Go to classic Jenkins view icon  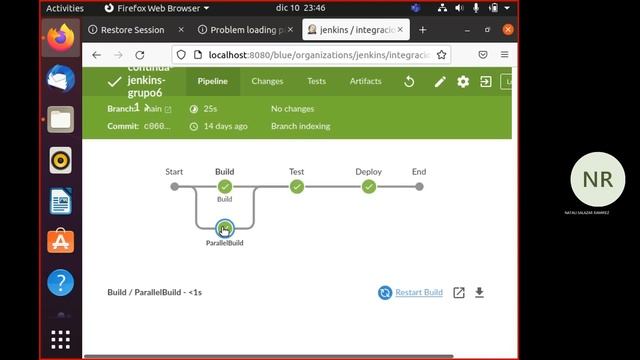[x=486, y=82]
